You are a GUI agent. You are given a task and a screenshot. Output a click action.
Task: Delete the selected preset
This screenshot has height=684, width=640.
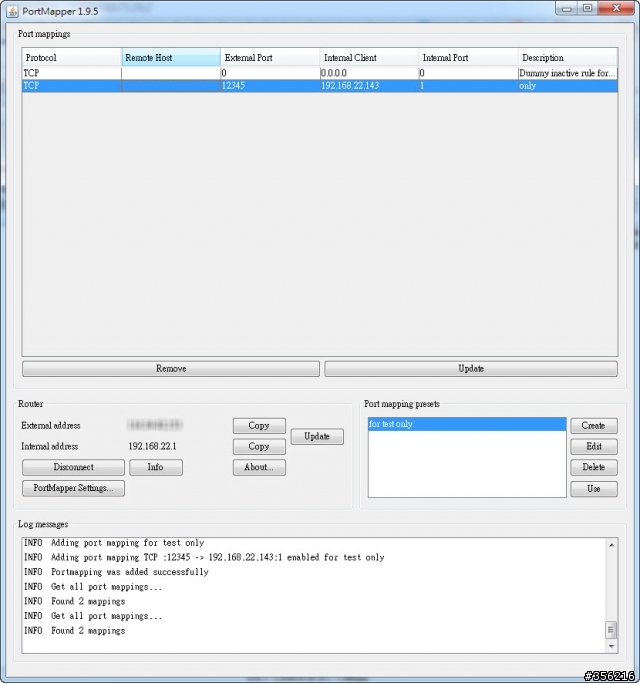tap(594, 467)
